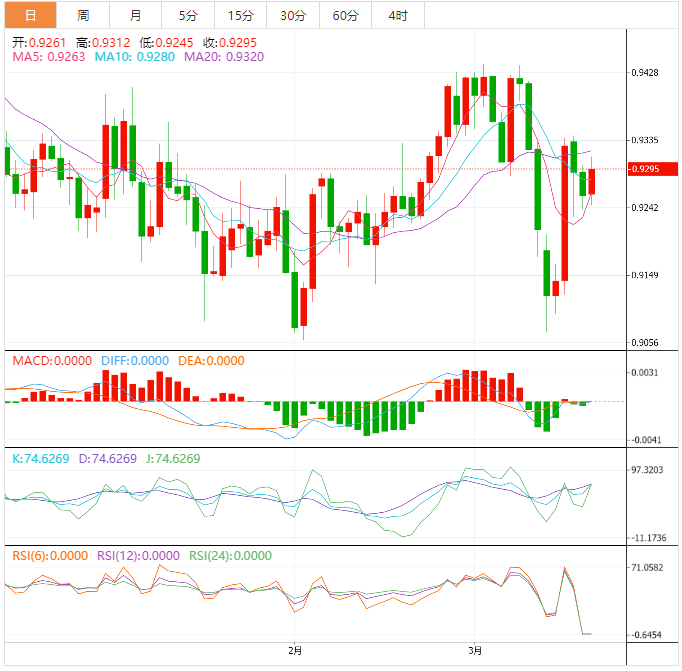Click the MA10 value label
The image size is (682, 671).
click(x=135, y=57)
